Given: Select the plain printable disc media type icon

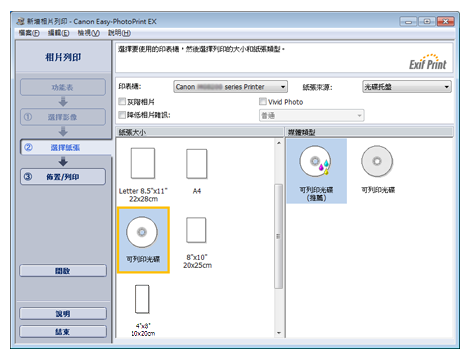Looking at the screenshot, I should coord(377,161).
